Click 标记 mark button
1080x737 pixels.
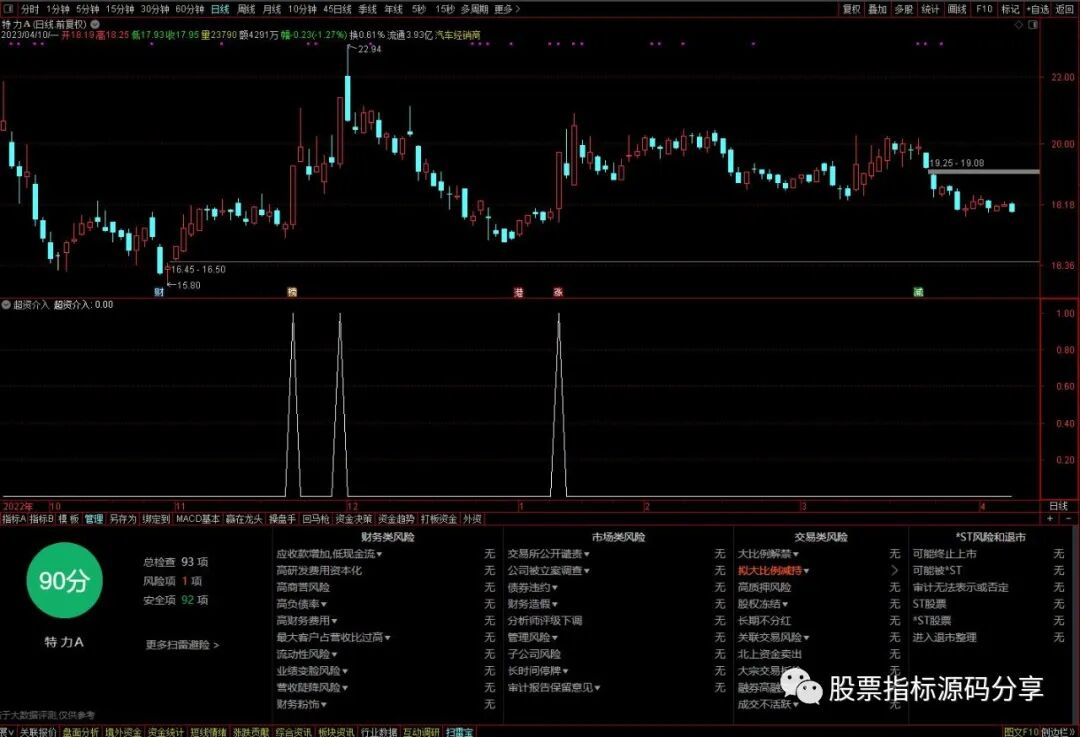[x=1010, y=9]
